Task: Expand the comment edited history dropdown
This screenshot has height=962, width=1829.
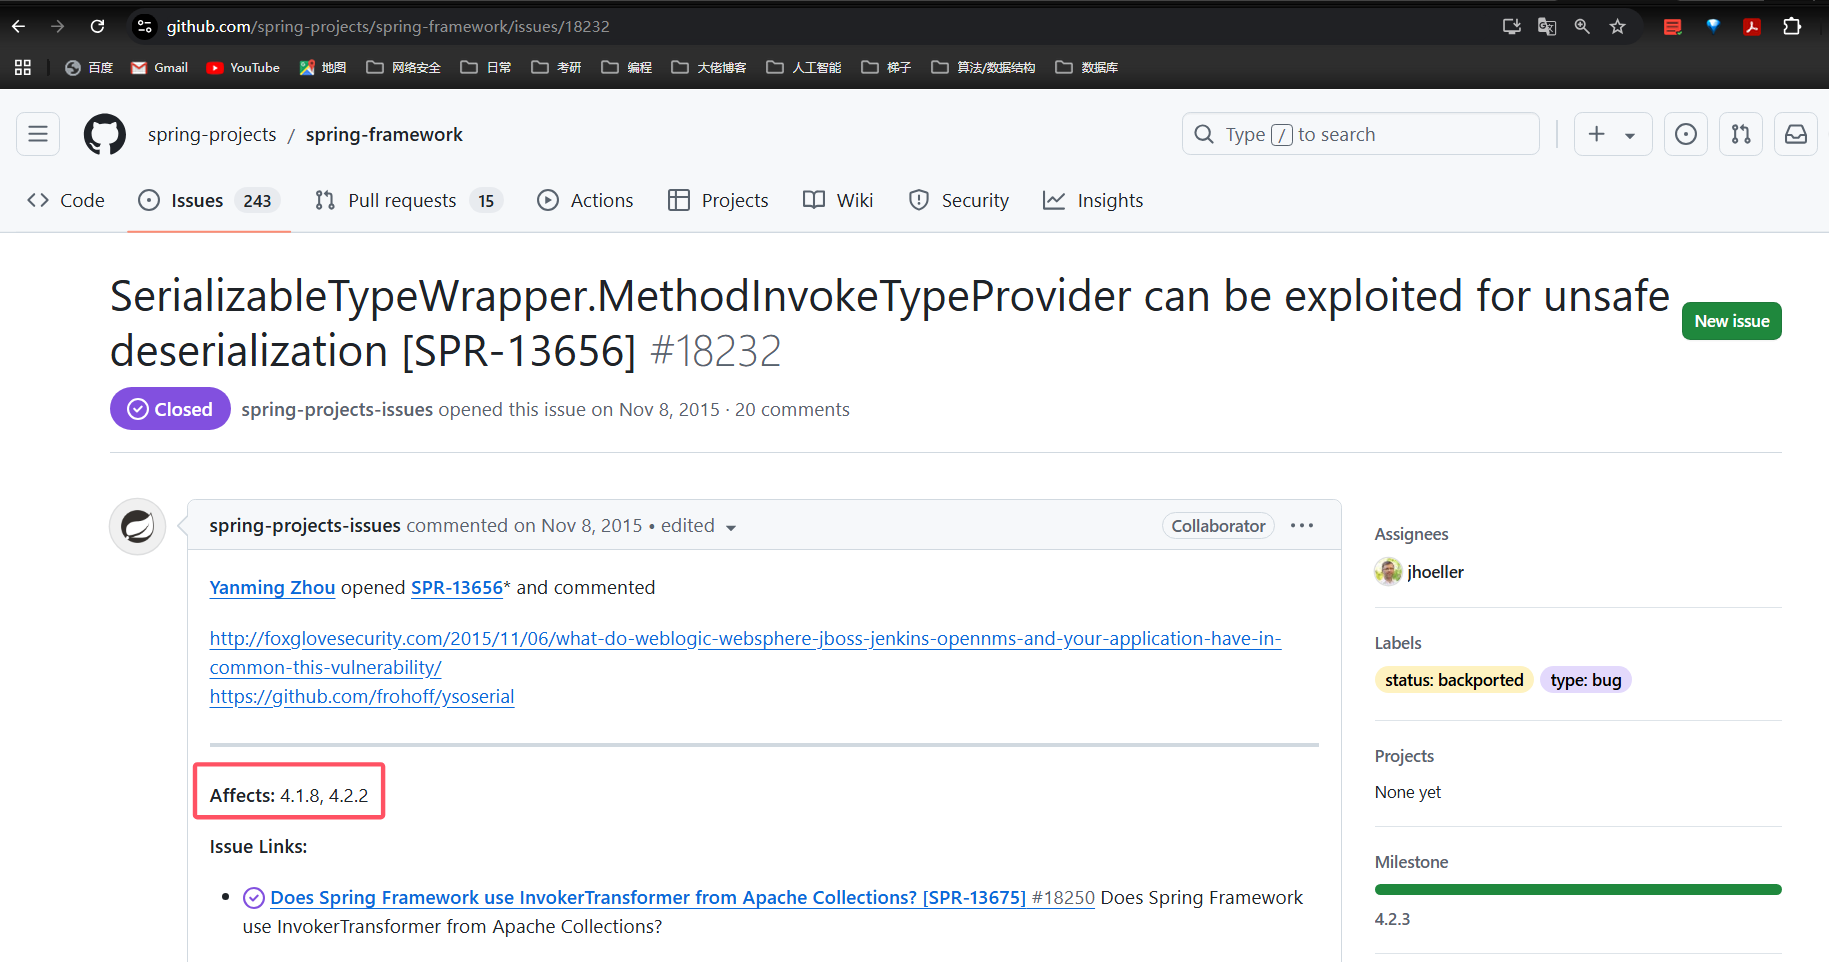Action: [698, 526]
